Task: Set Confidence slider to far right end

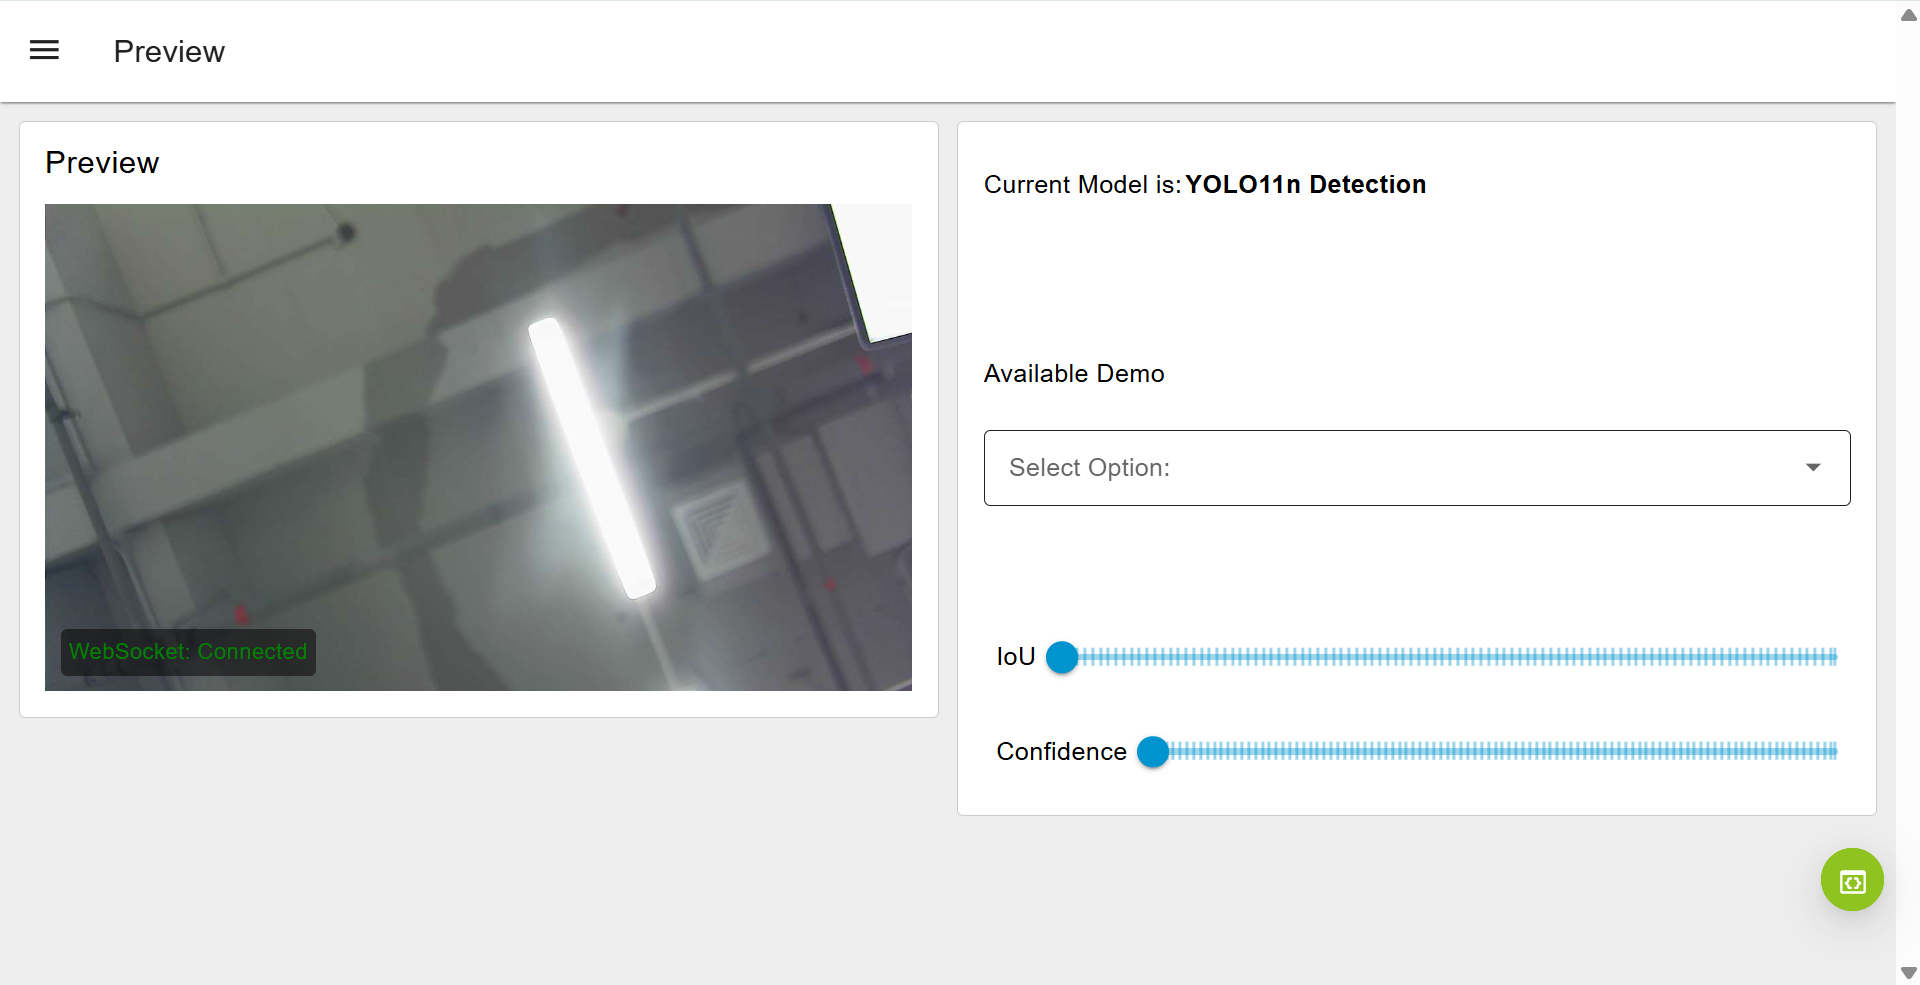Action: point(1835,752)
